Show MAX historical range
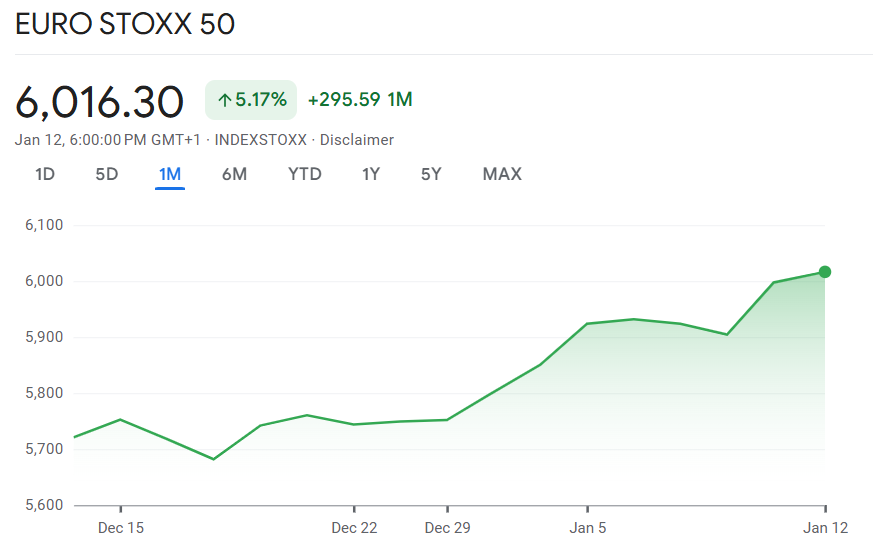Screen dimensions: 873x546 tap(502, 174)
